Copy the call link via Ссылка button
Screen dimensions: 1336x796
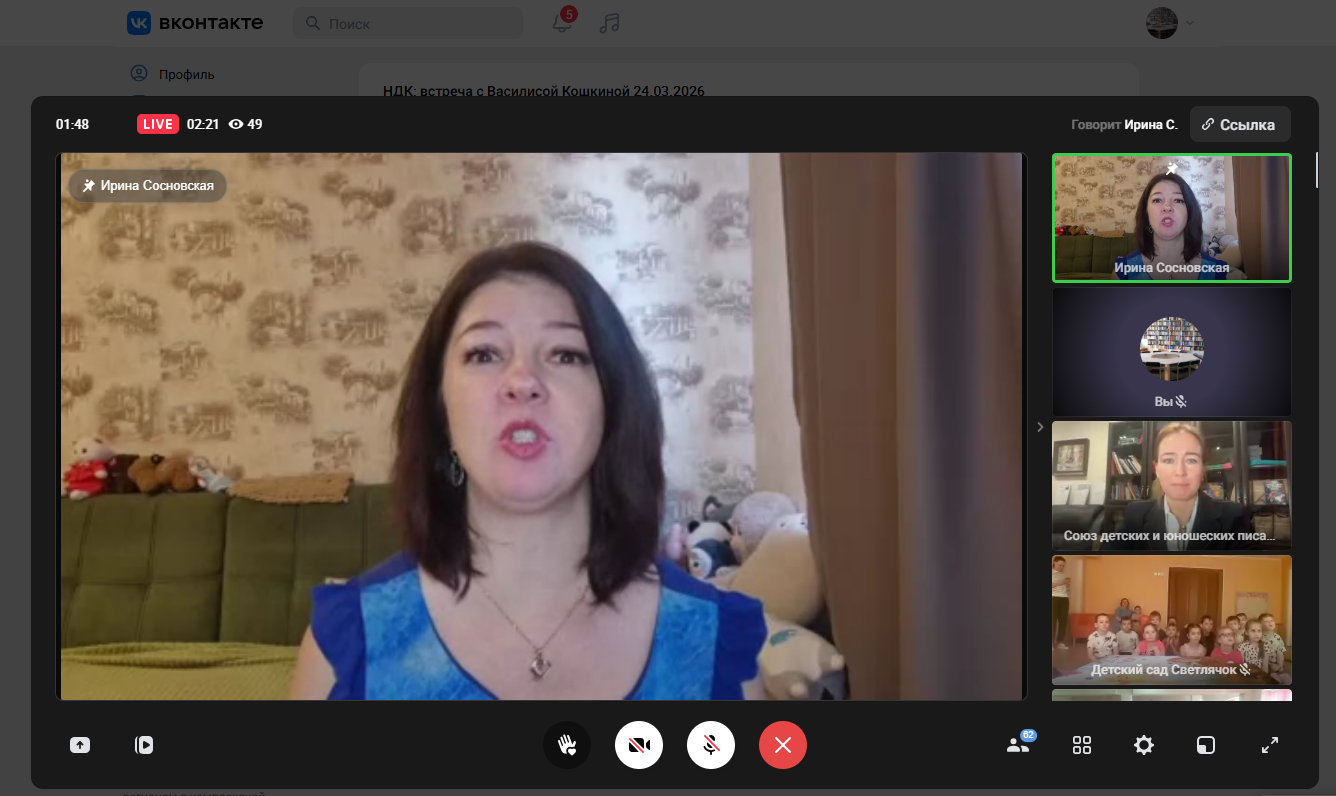[1239, 125]
